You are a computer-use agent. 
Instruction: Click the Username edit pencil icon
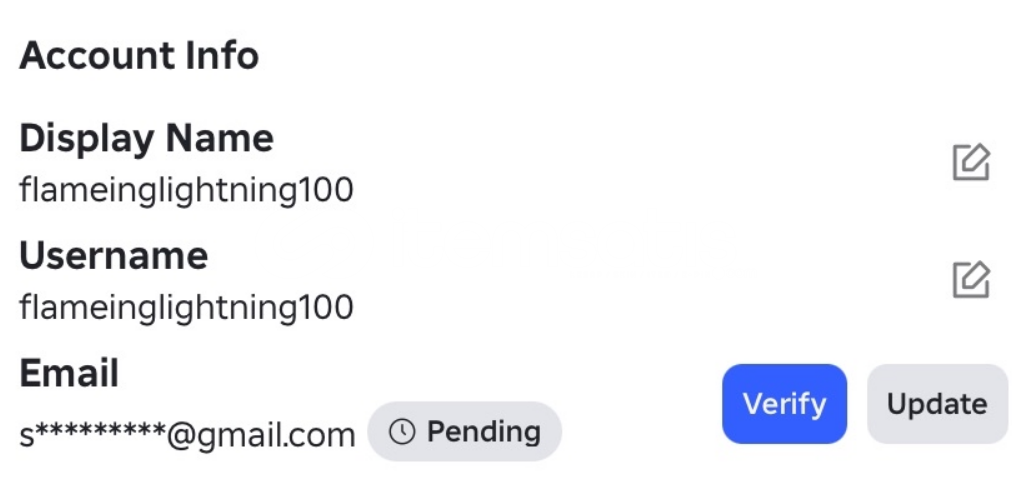970,280
